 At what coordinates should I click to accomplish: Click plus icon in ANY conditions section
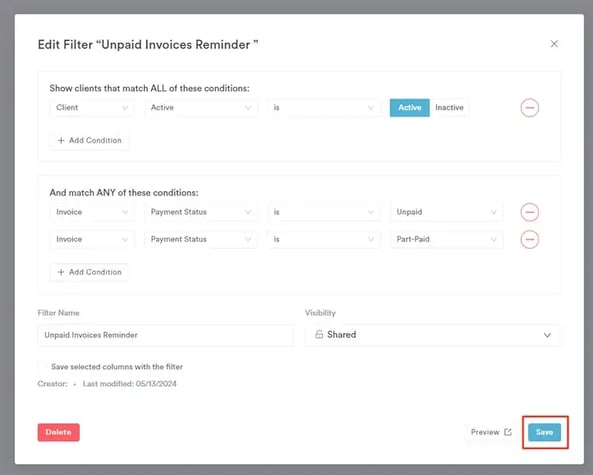61,272
